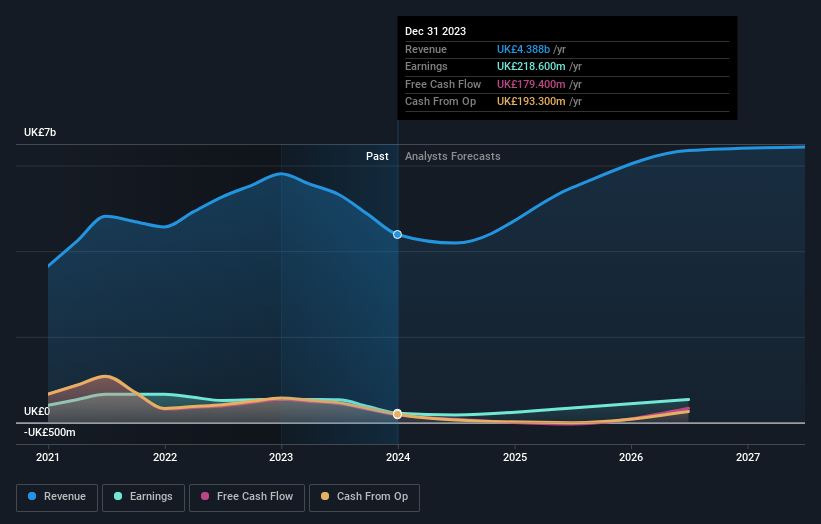
Task: Select the revenue data point at 2024
Action: pos(397,235)
